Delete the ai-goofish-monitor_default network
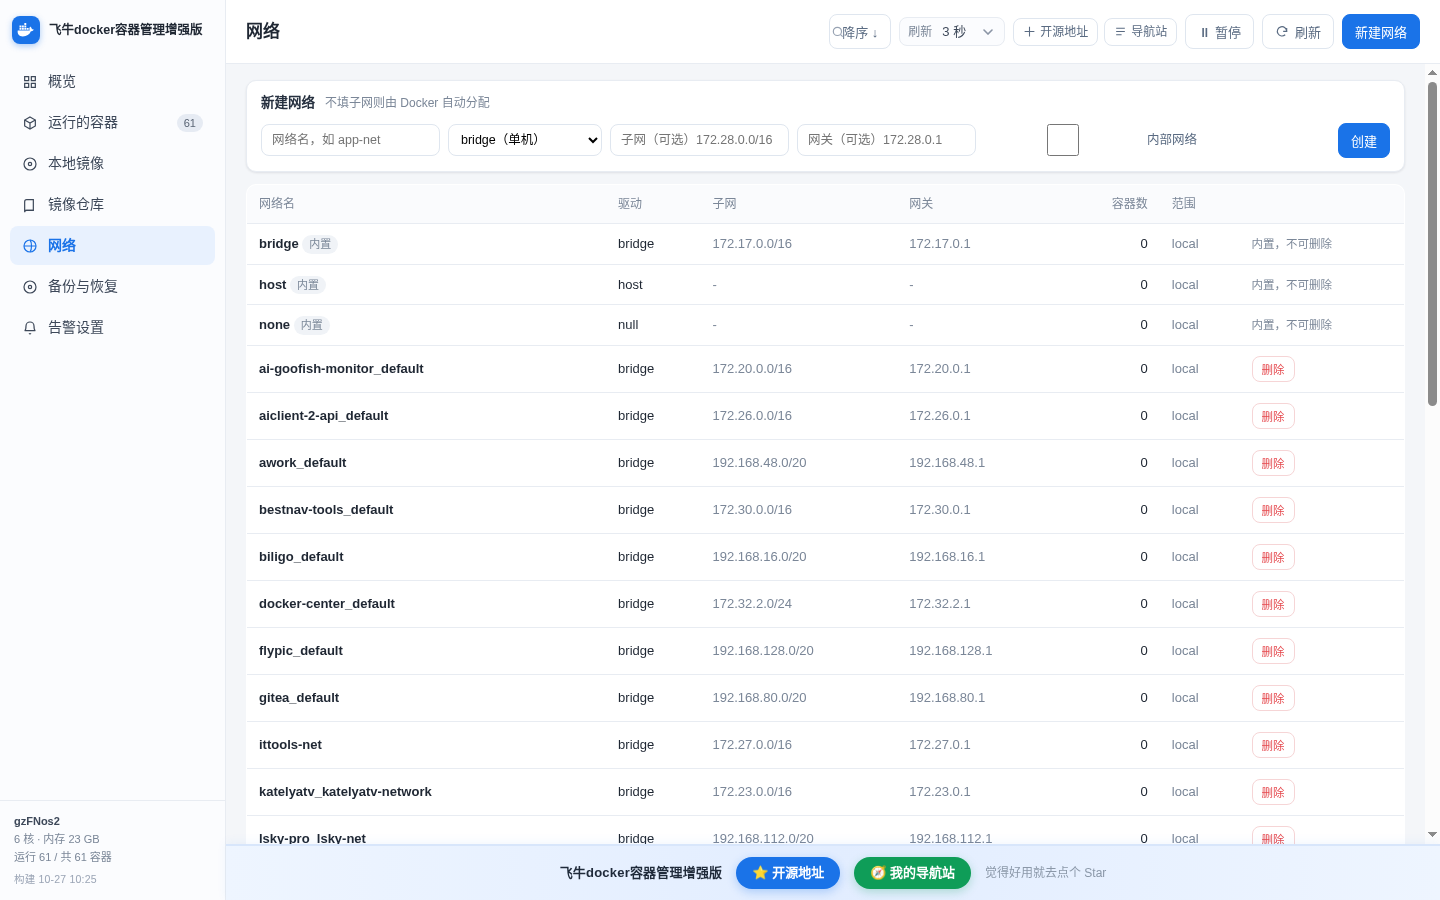Viewport: 1440px width, 900px height. tap(1273, 369)
